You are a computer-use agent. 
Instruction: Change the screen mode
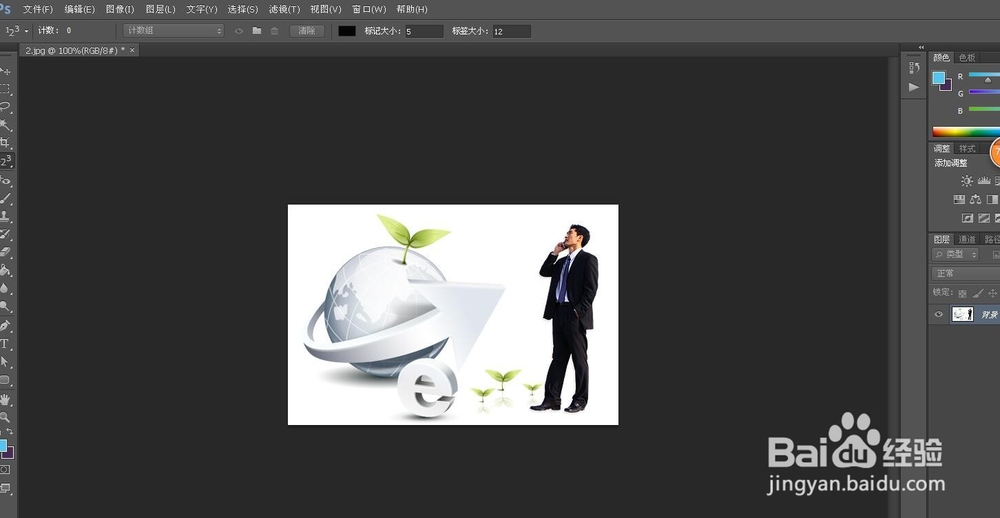click(5, 489)
